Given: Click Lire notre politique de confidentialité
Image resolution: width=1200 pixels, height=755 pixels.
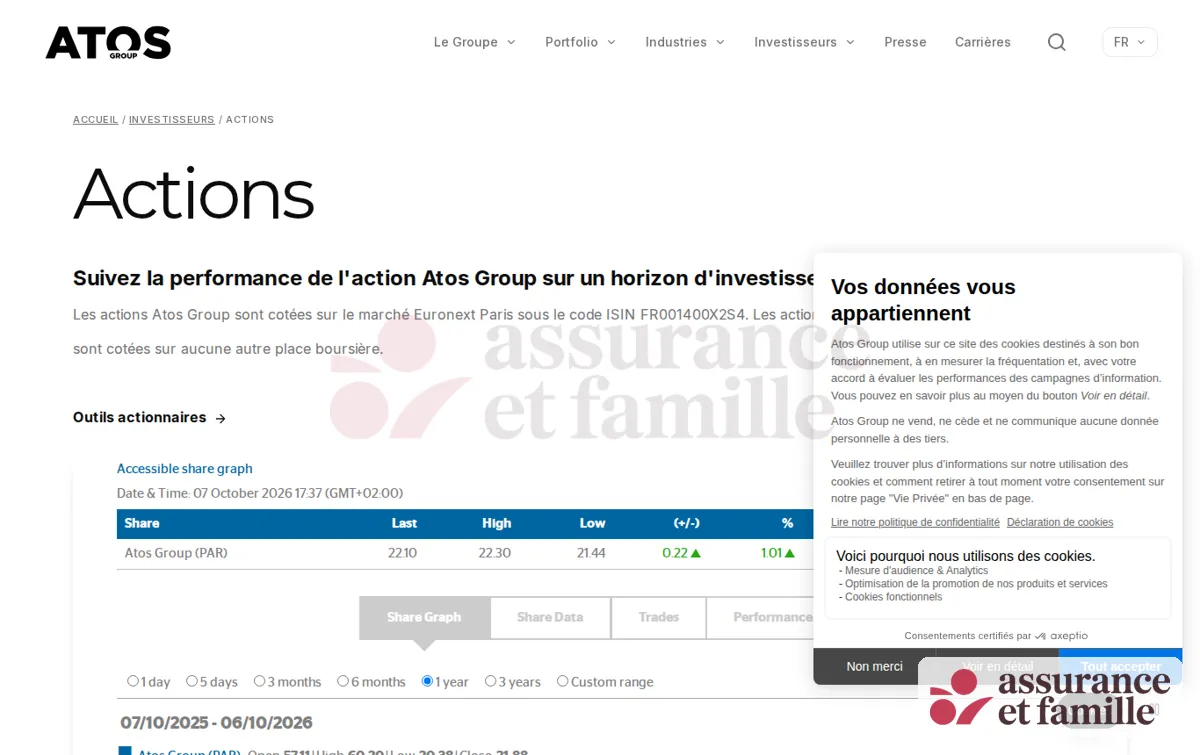Looking at the screenshot, I should pos(915,522).
